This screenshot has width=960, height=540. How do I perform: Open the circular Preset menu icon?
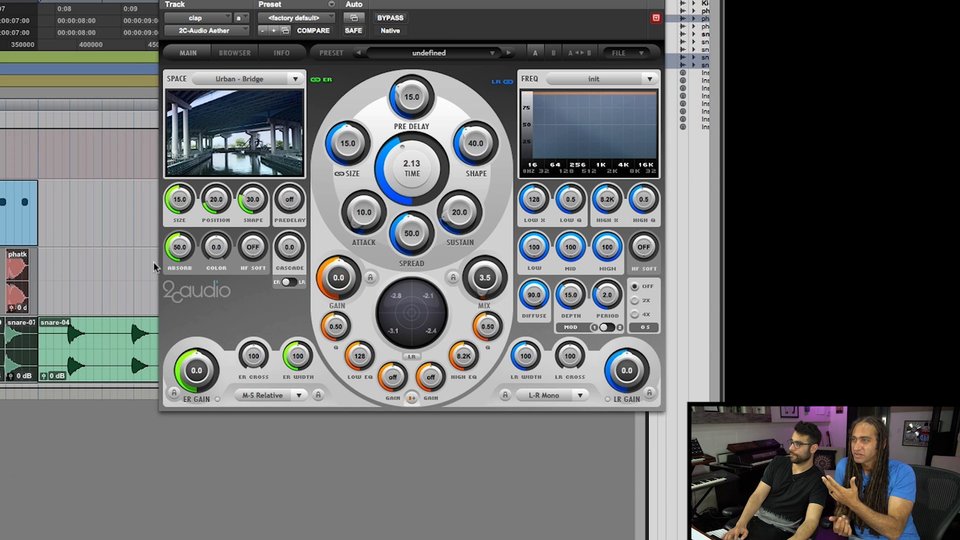[x=331, y=4]
